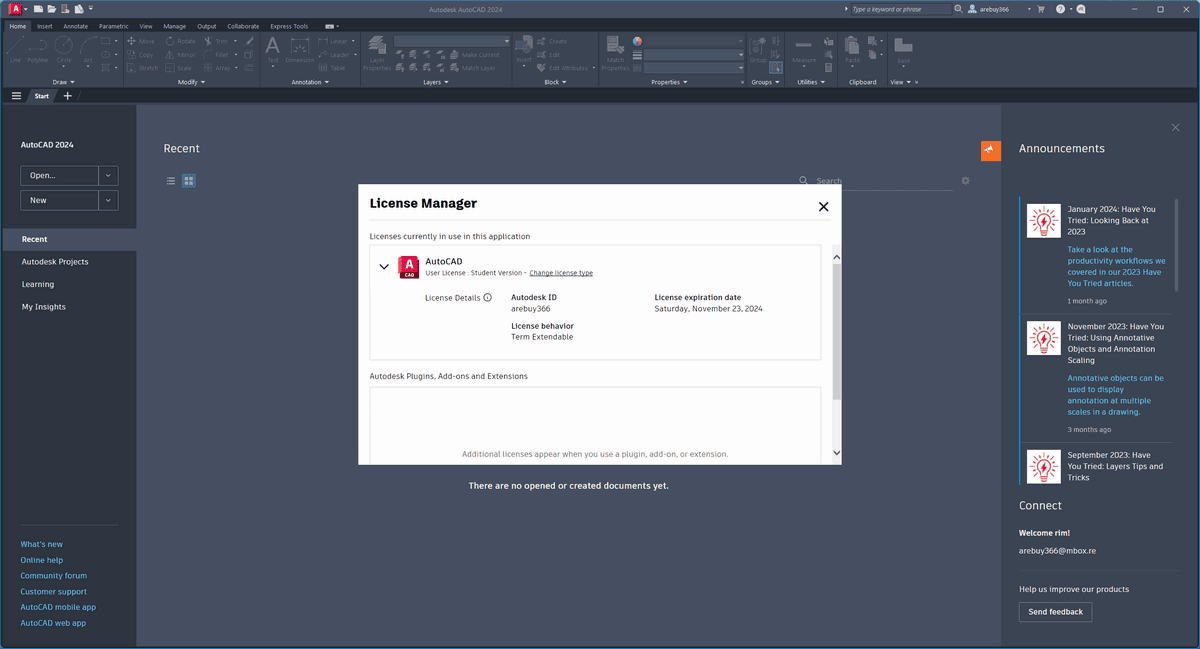Screen dimensions: 1200x649
Task: Collapse the AutoCAD license details entry
Action: pos(384,266)
